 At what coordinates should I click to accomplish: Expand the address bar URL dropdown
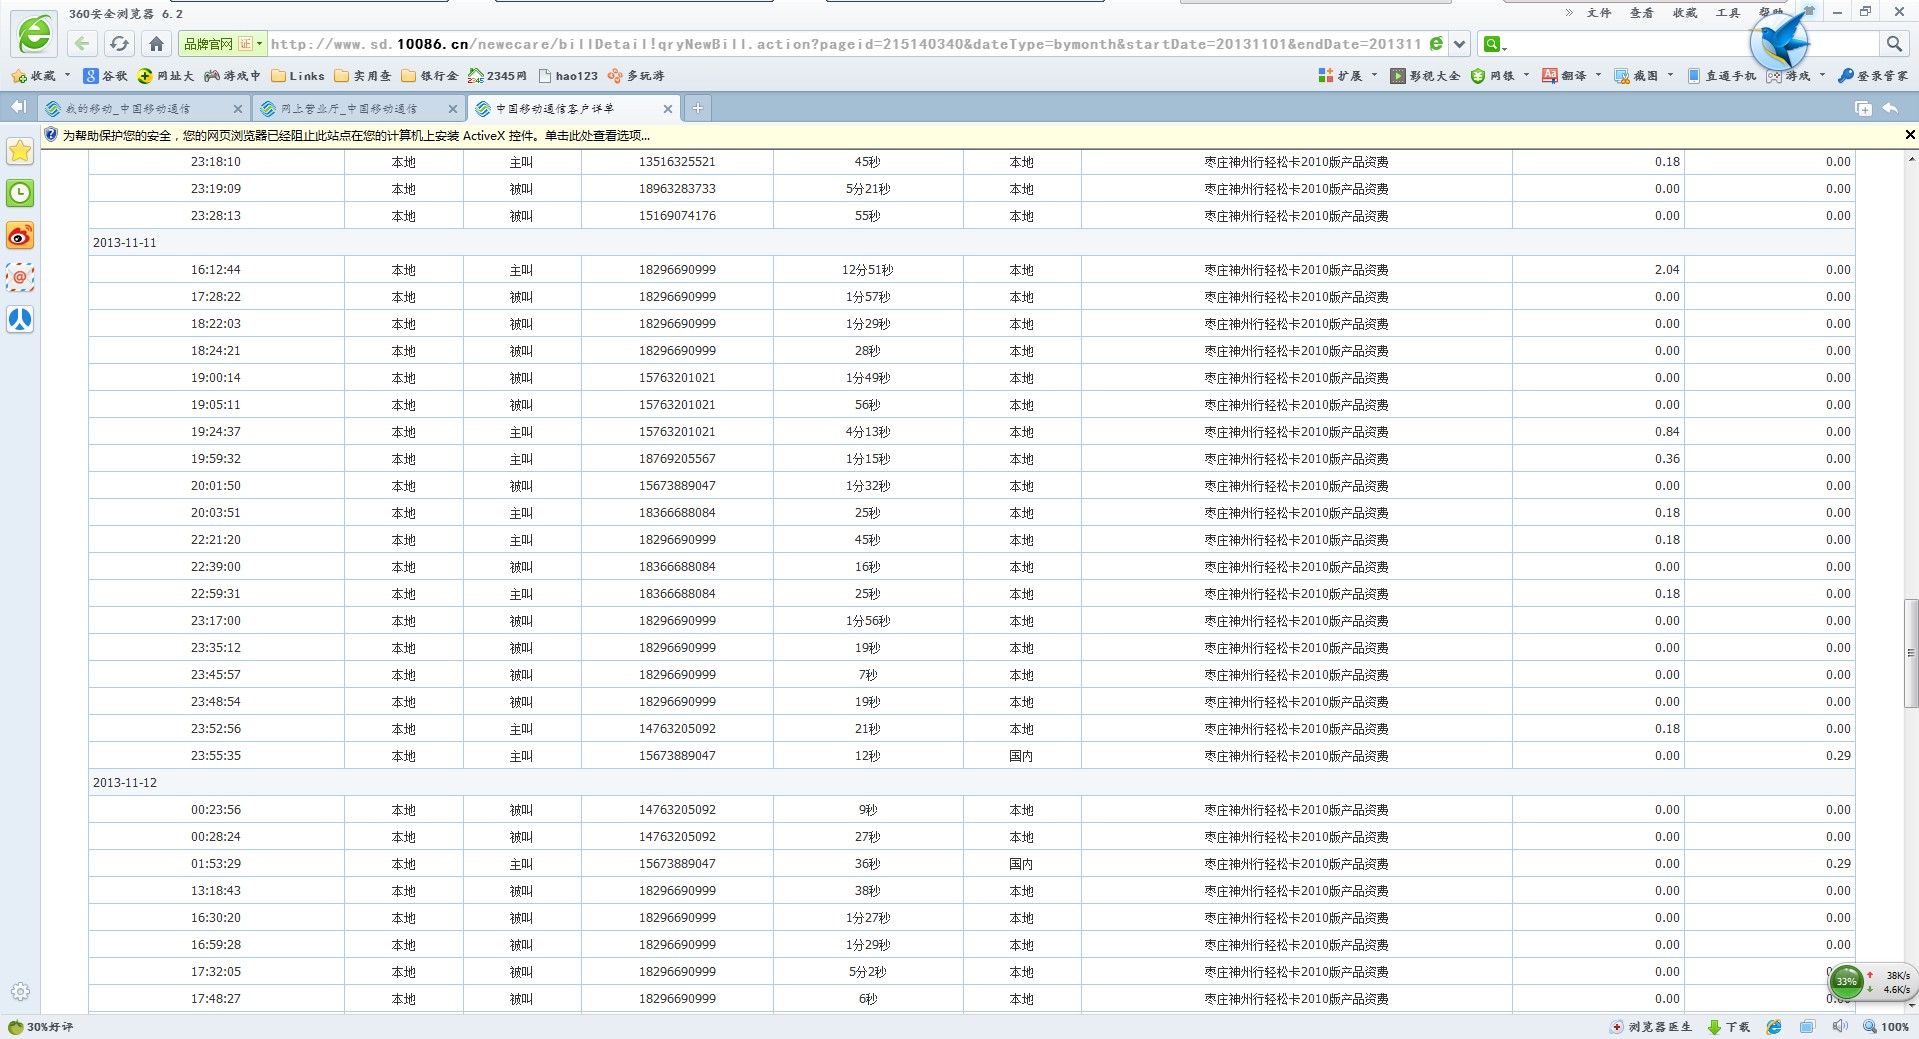[x=1460, y=44]
